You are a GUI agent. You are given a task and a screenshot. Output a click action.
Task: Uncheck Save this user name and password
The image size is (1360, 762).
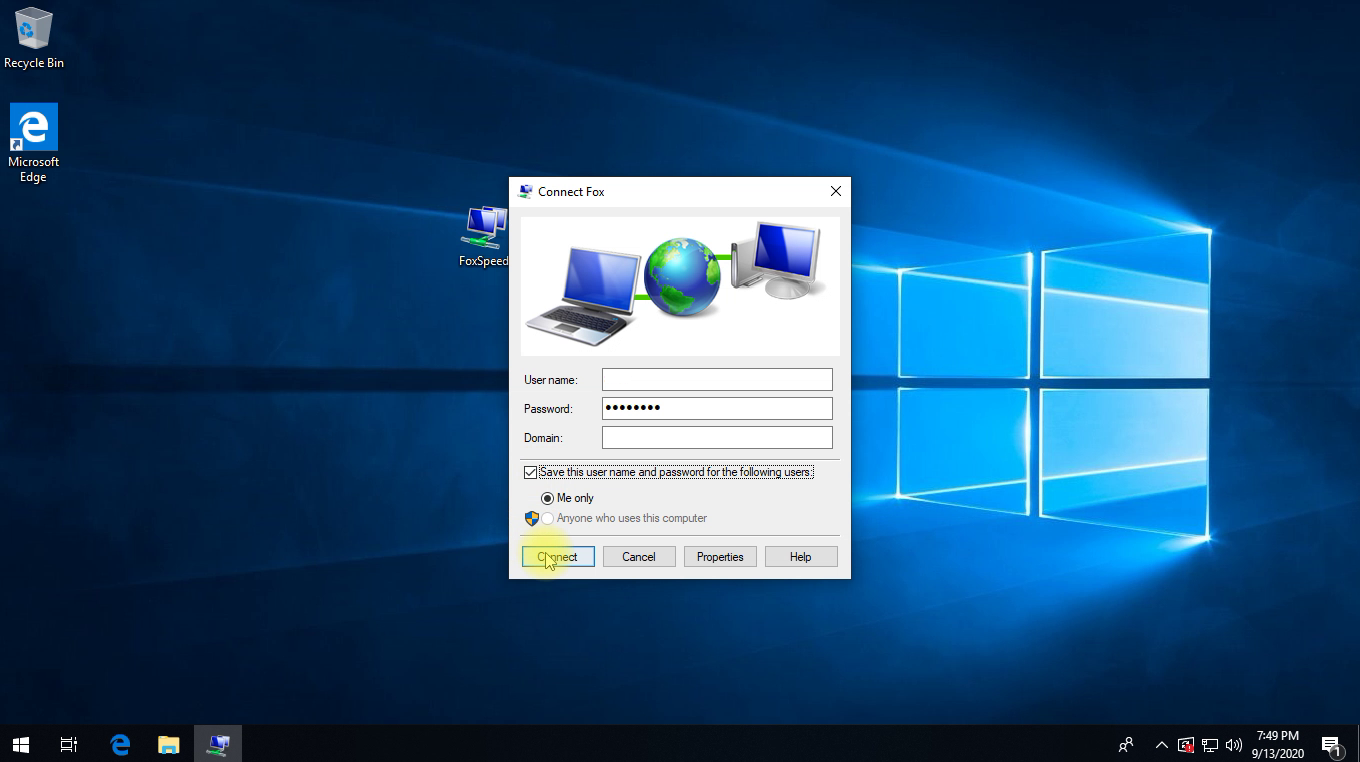click(x=530, y=472)
